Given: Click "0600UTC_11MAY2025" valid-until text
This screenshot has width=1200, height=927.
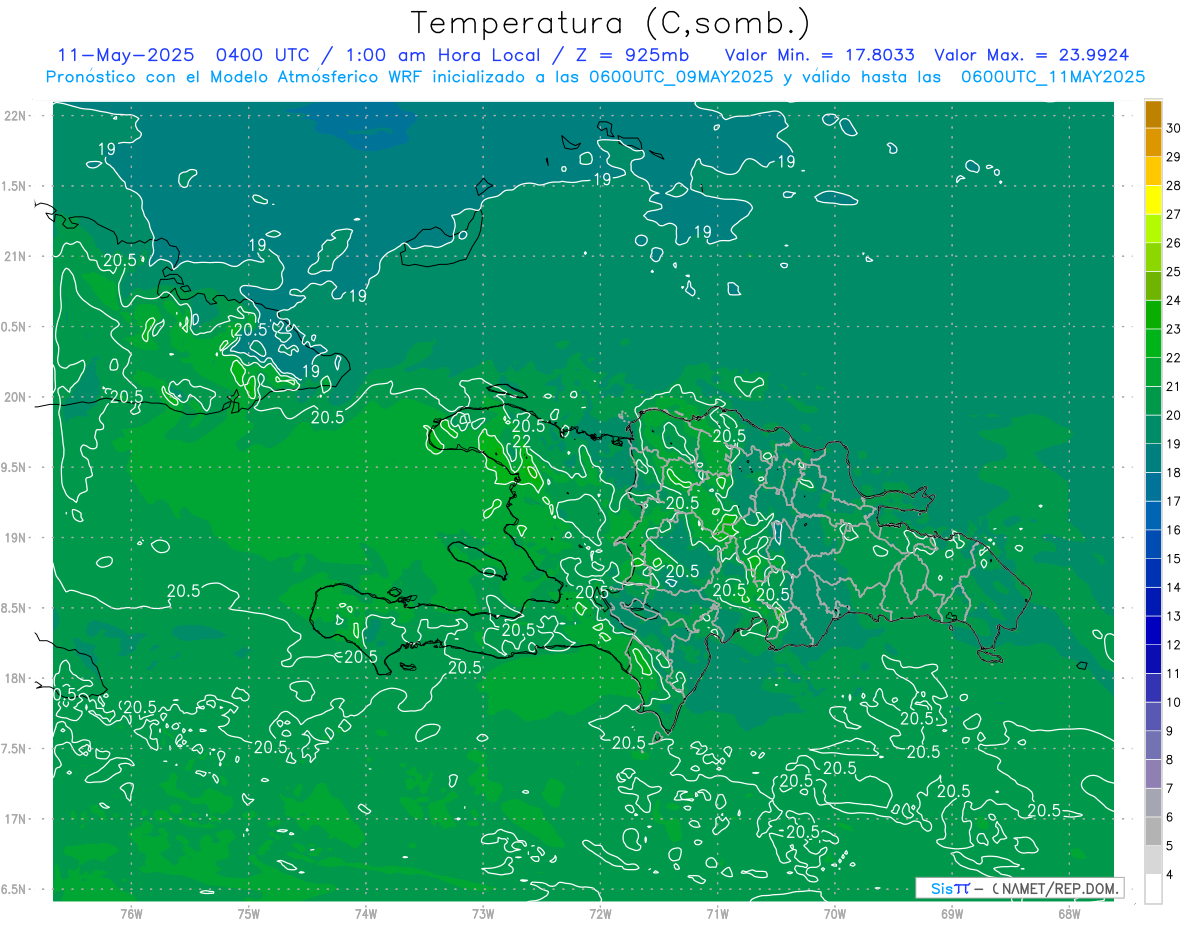Looking at the screenshot, I should pos(1053,76).
